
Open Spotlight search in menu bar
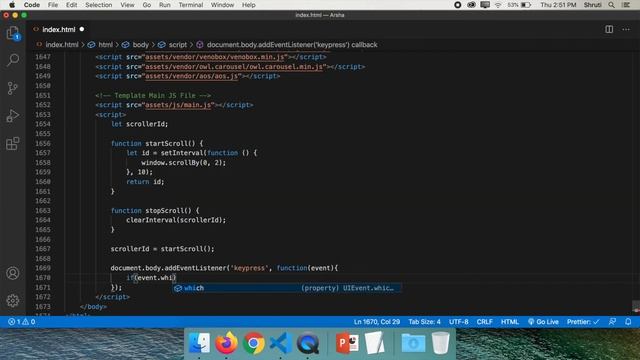coord(611,5)
